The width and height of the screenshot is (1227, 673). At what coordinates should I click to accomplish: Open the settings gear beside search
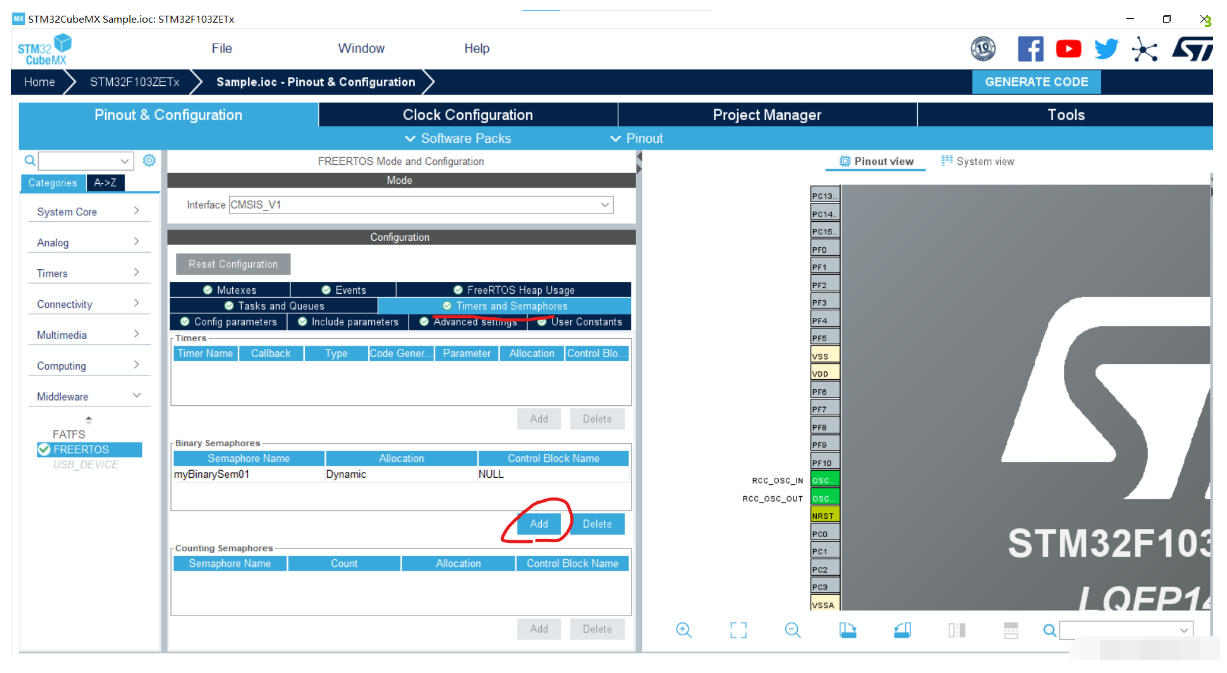(x=149, y=160)
